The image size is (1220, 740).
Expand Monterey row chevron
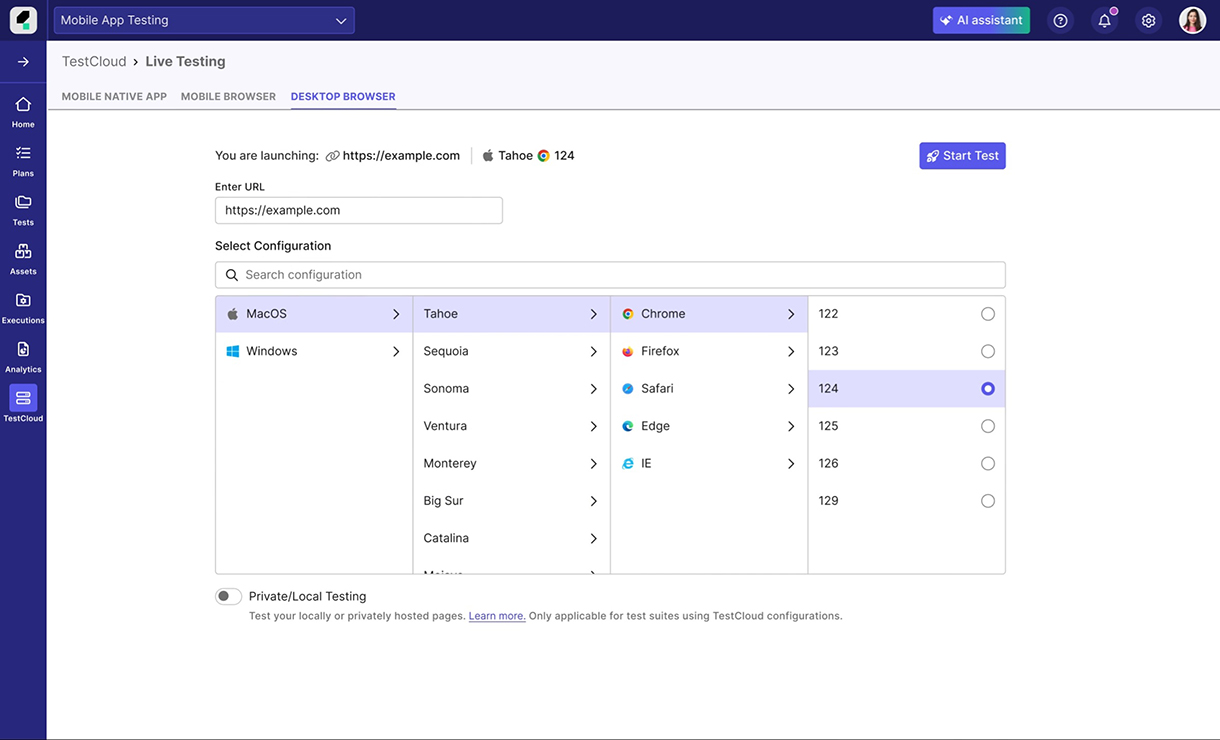click(593, 464)
